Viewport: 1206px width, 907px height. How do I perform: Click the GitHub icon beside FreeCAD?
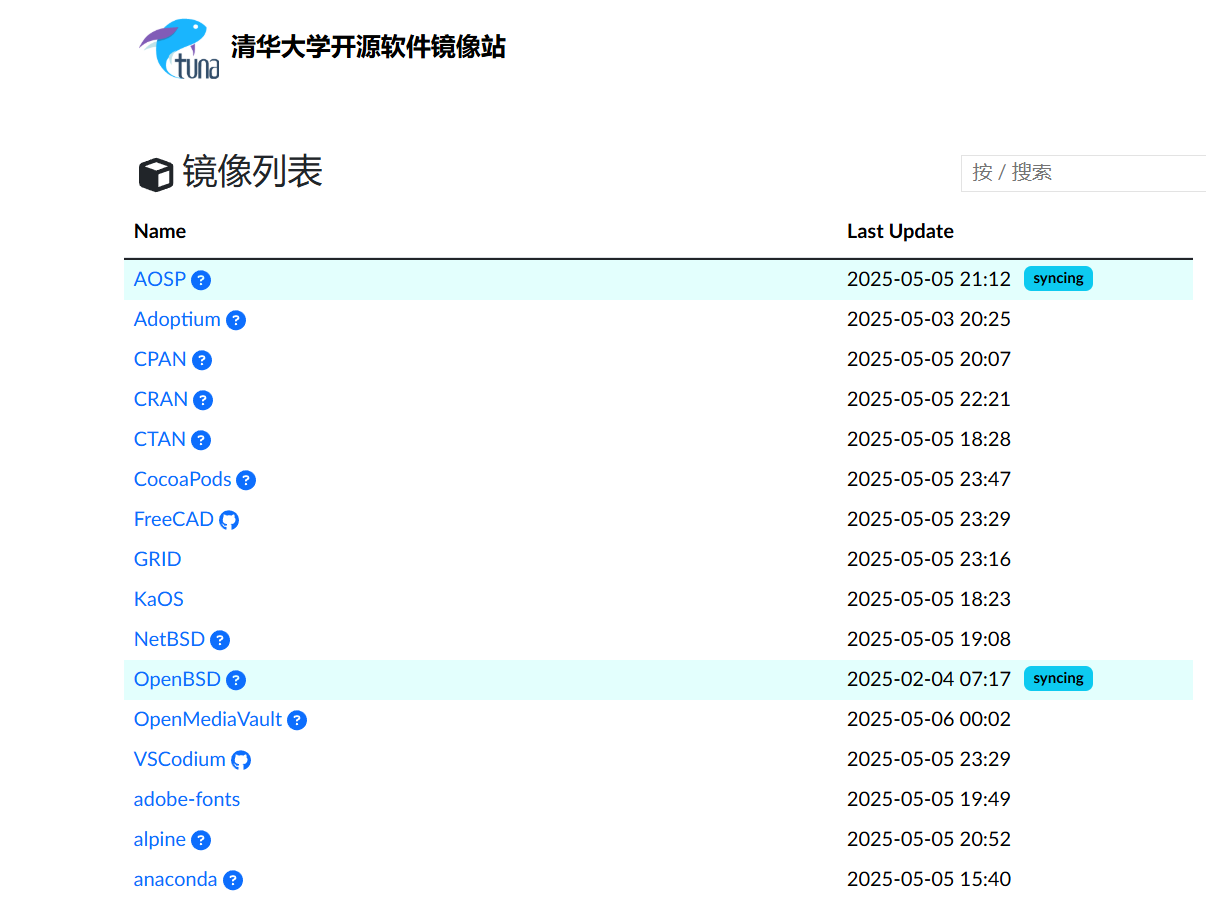(229, 520)
